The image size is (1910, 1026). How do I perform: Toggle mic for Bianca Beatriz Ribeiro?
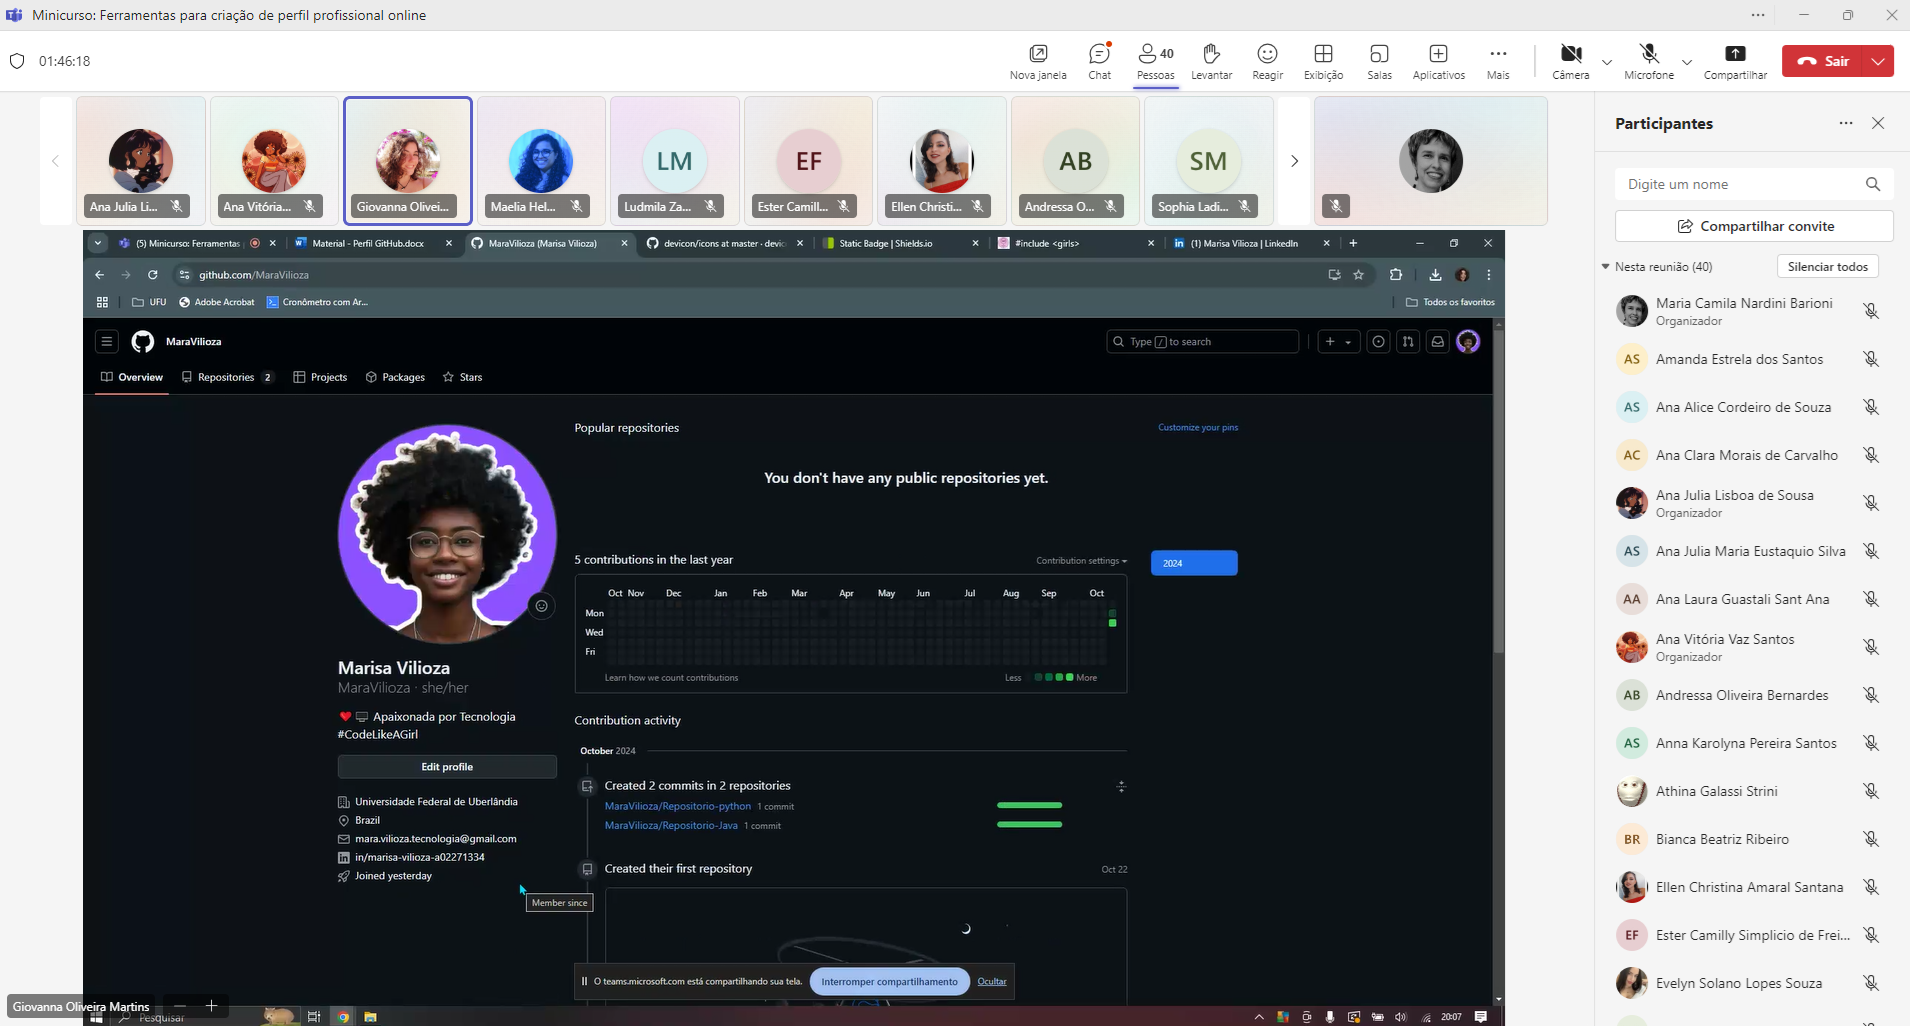tap(1871, 839)
